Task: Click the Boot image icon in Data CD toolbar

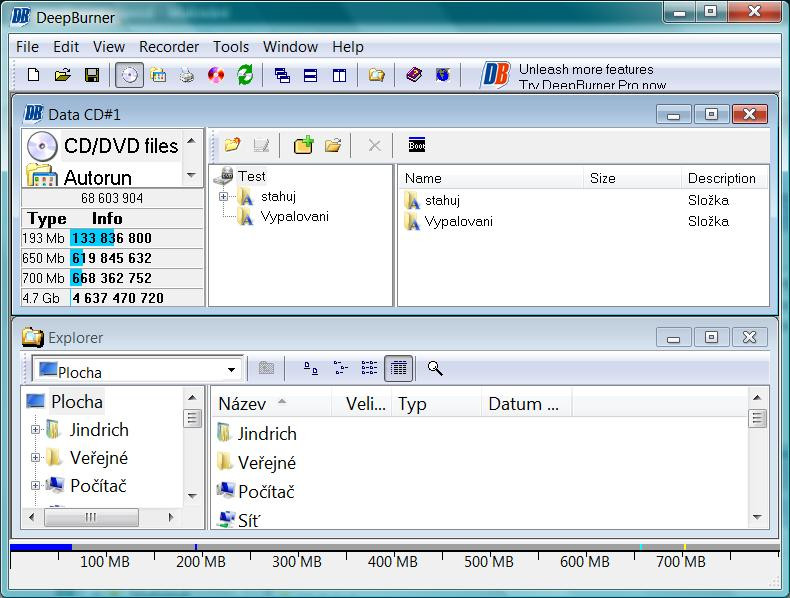Action: [417, 145]
